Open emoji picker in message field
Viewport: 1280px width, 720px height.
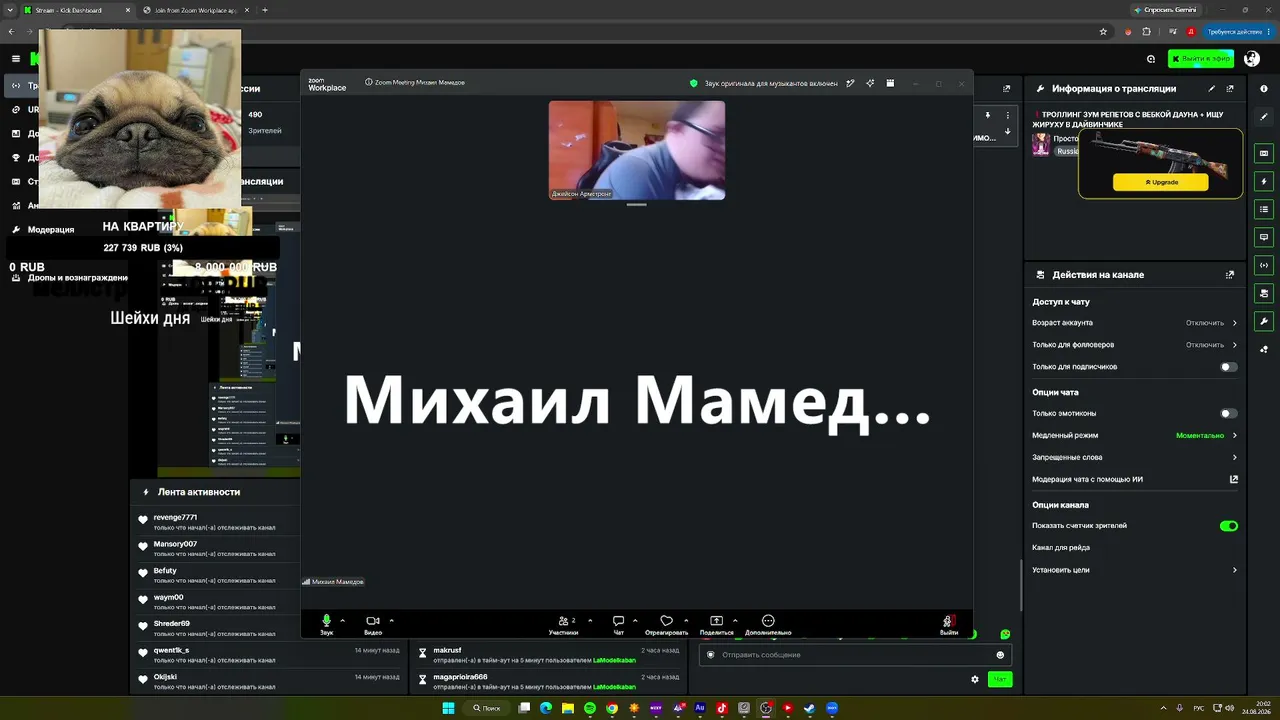click(x=1000, y=655)
